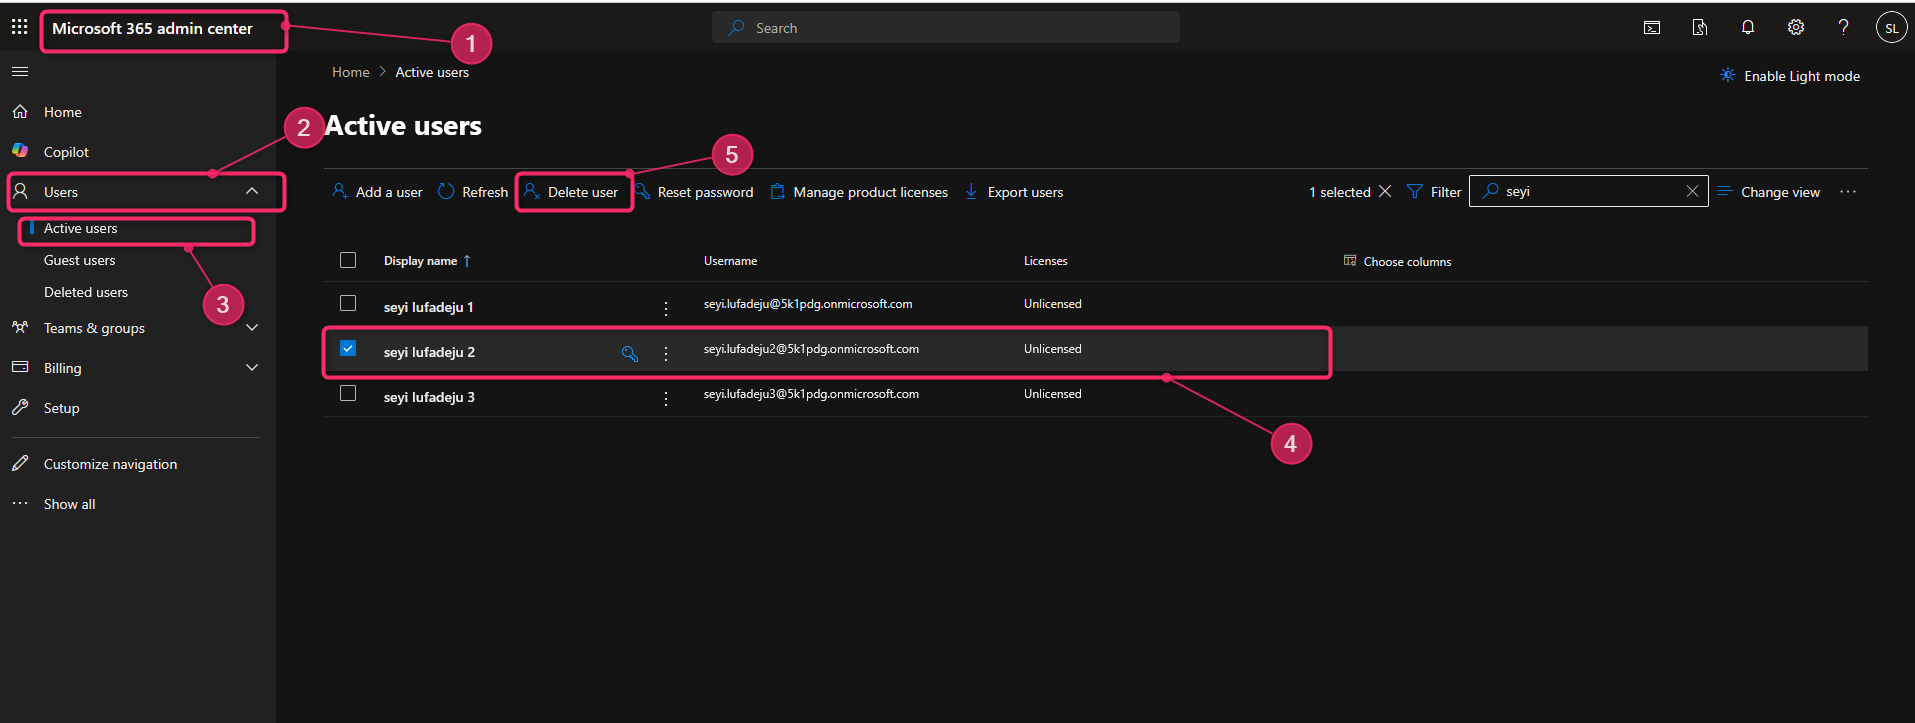The image size is (1915, 723).
Task: Click Export users
Action: [x=1014, y=191]
